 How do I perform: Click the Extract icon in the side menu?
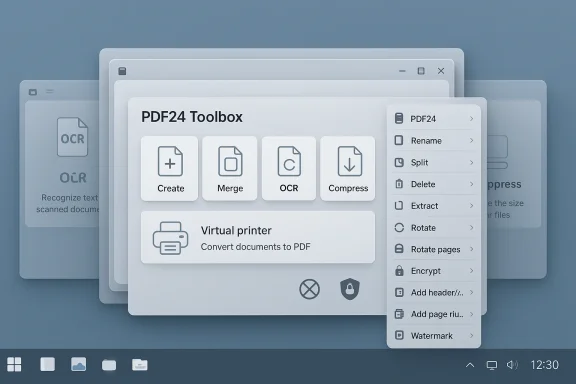[399, 205]
